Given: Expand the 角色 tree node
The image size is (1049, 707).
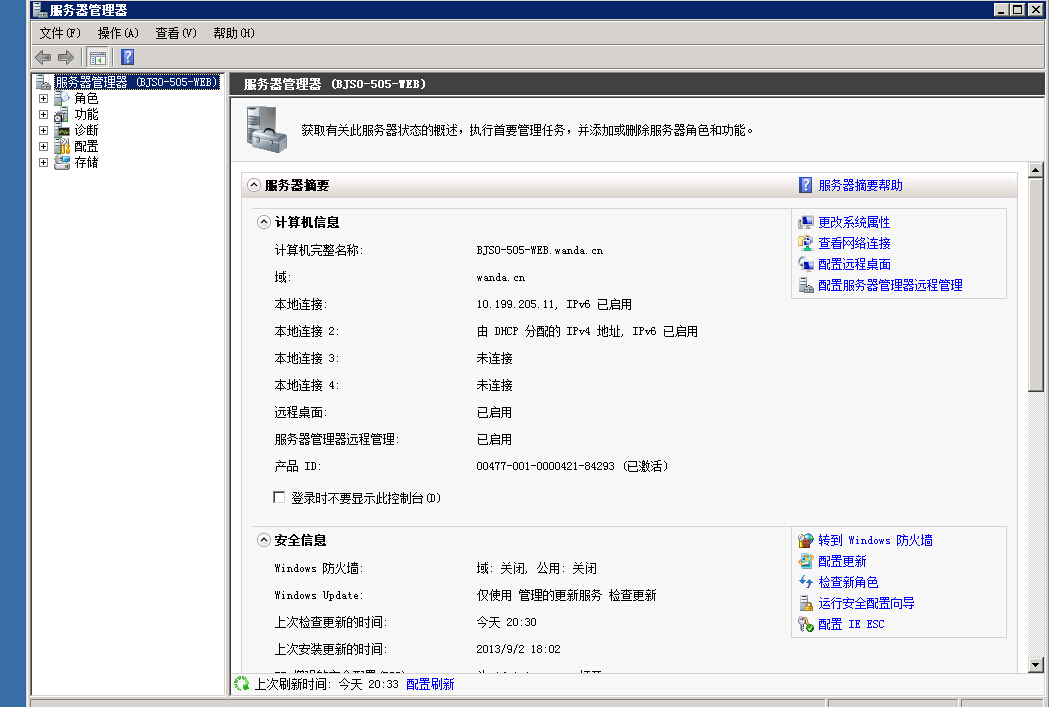Looking at the screenshot, I should pos(43,98).
